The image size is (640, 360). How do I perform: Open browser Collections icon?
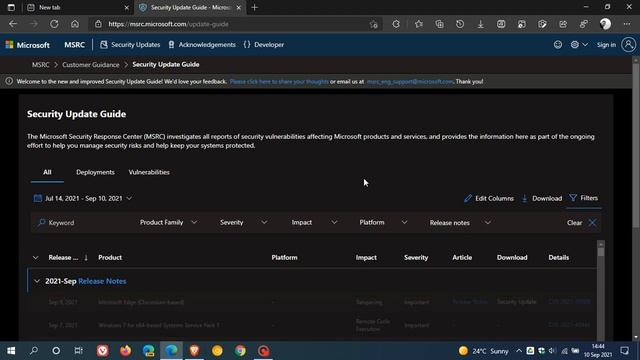[439, 24]
